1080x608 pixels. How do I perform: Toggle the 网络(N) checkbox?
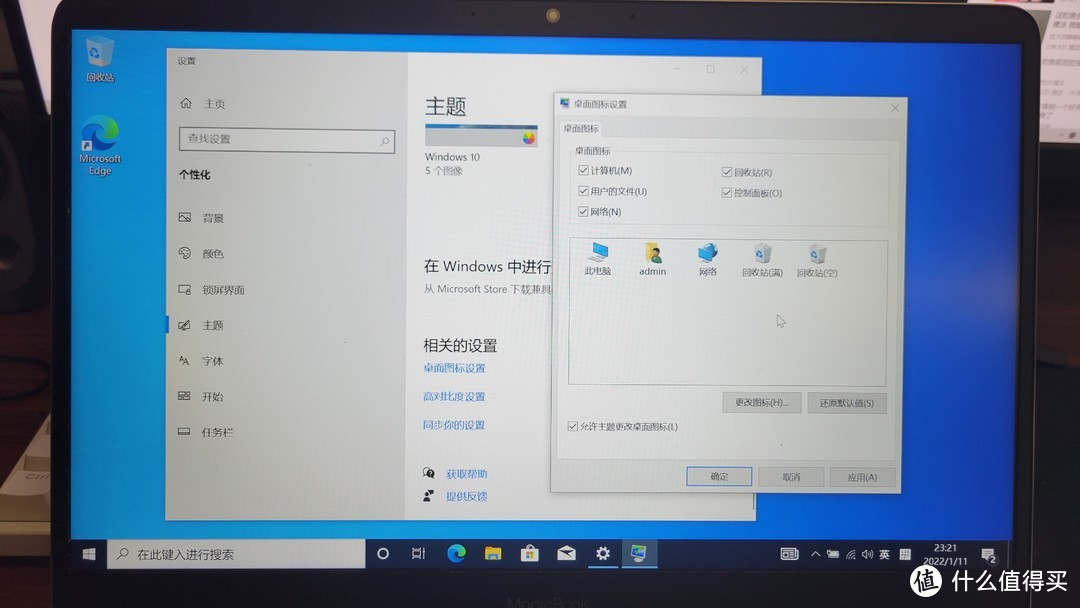pos(583,211)
